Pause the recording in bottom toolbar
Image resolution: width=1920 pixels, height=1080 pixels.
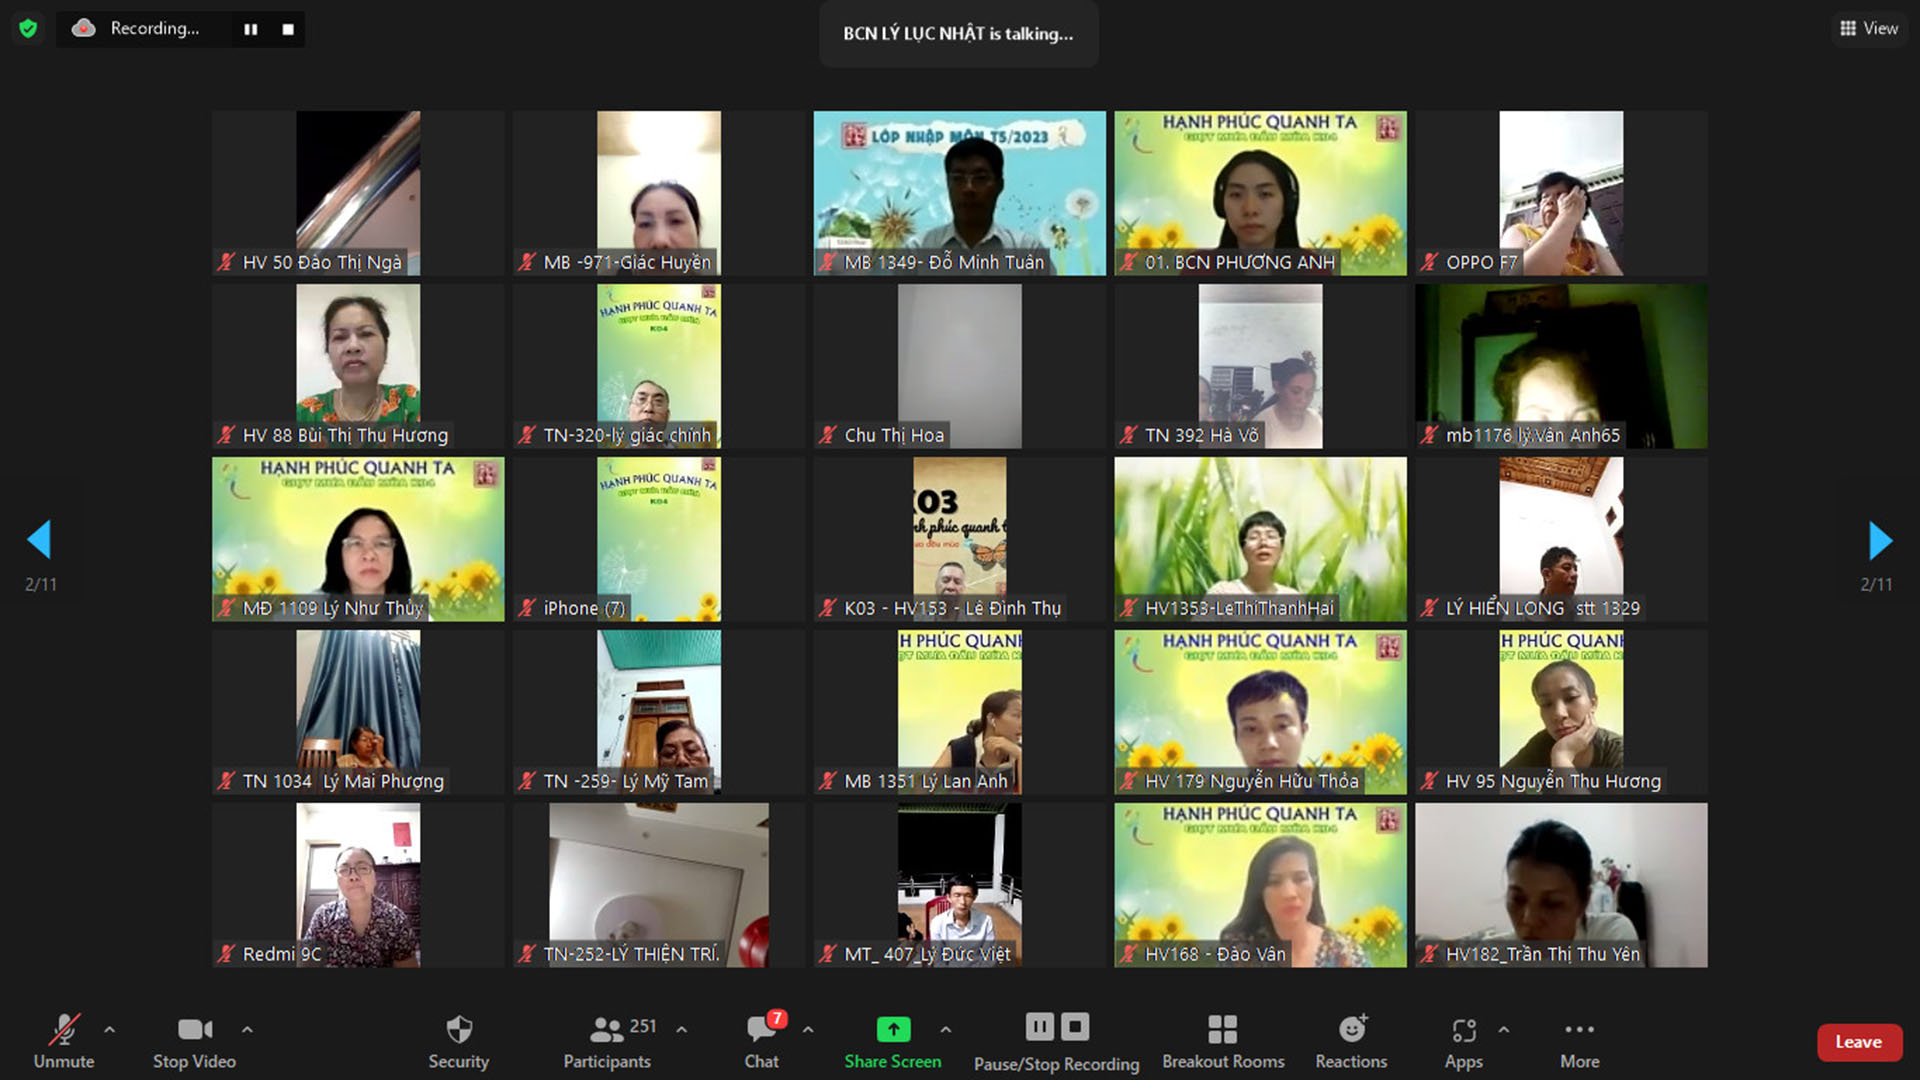[x=1040, y=1027]
